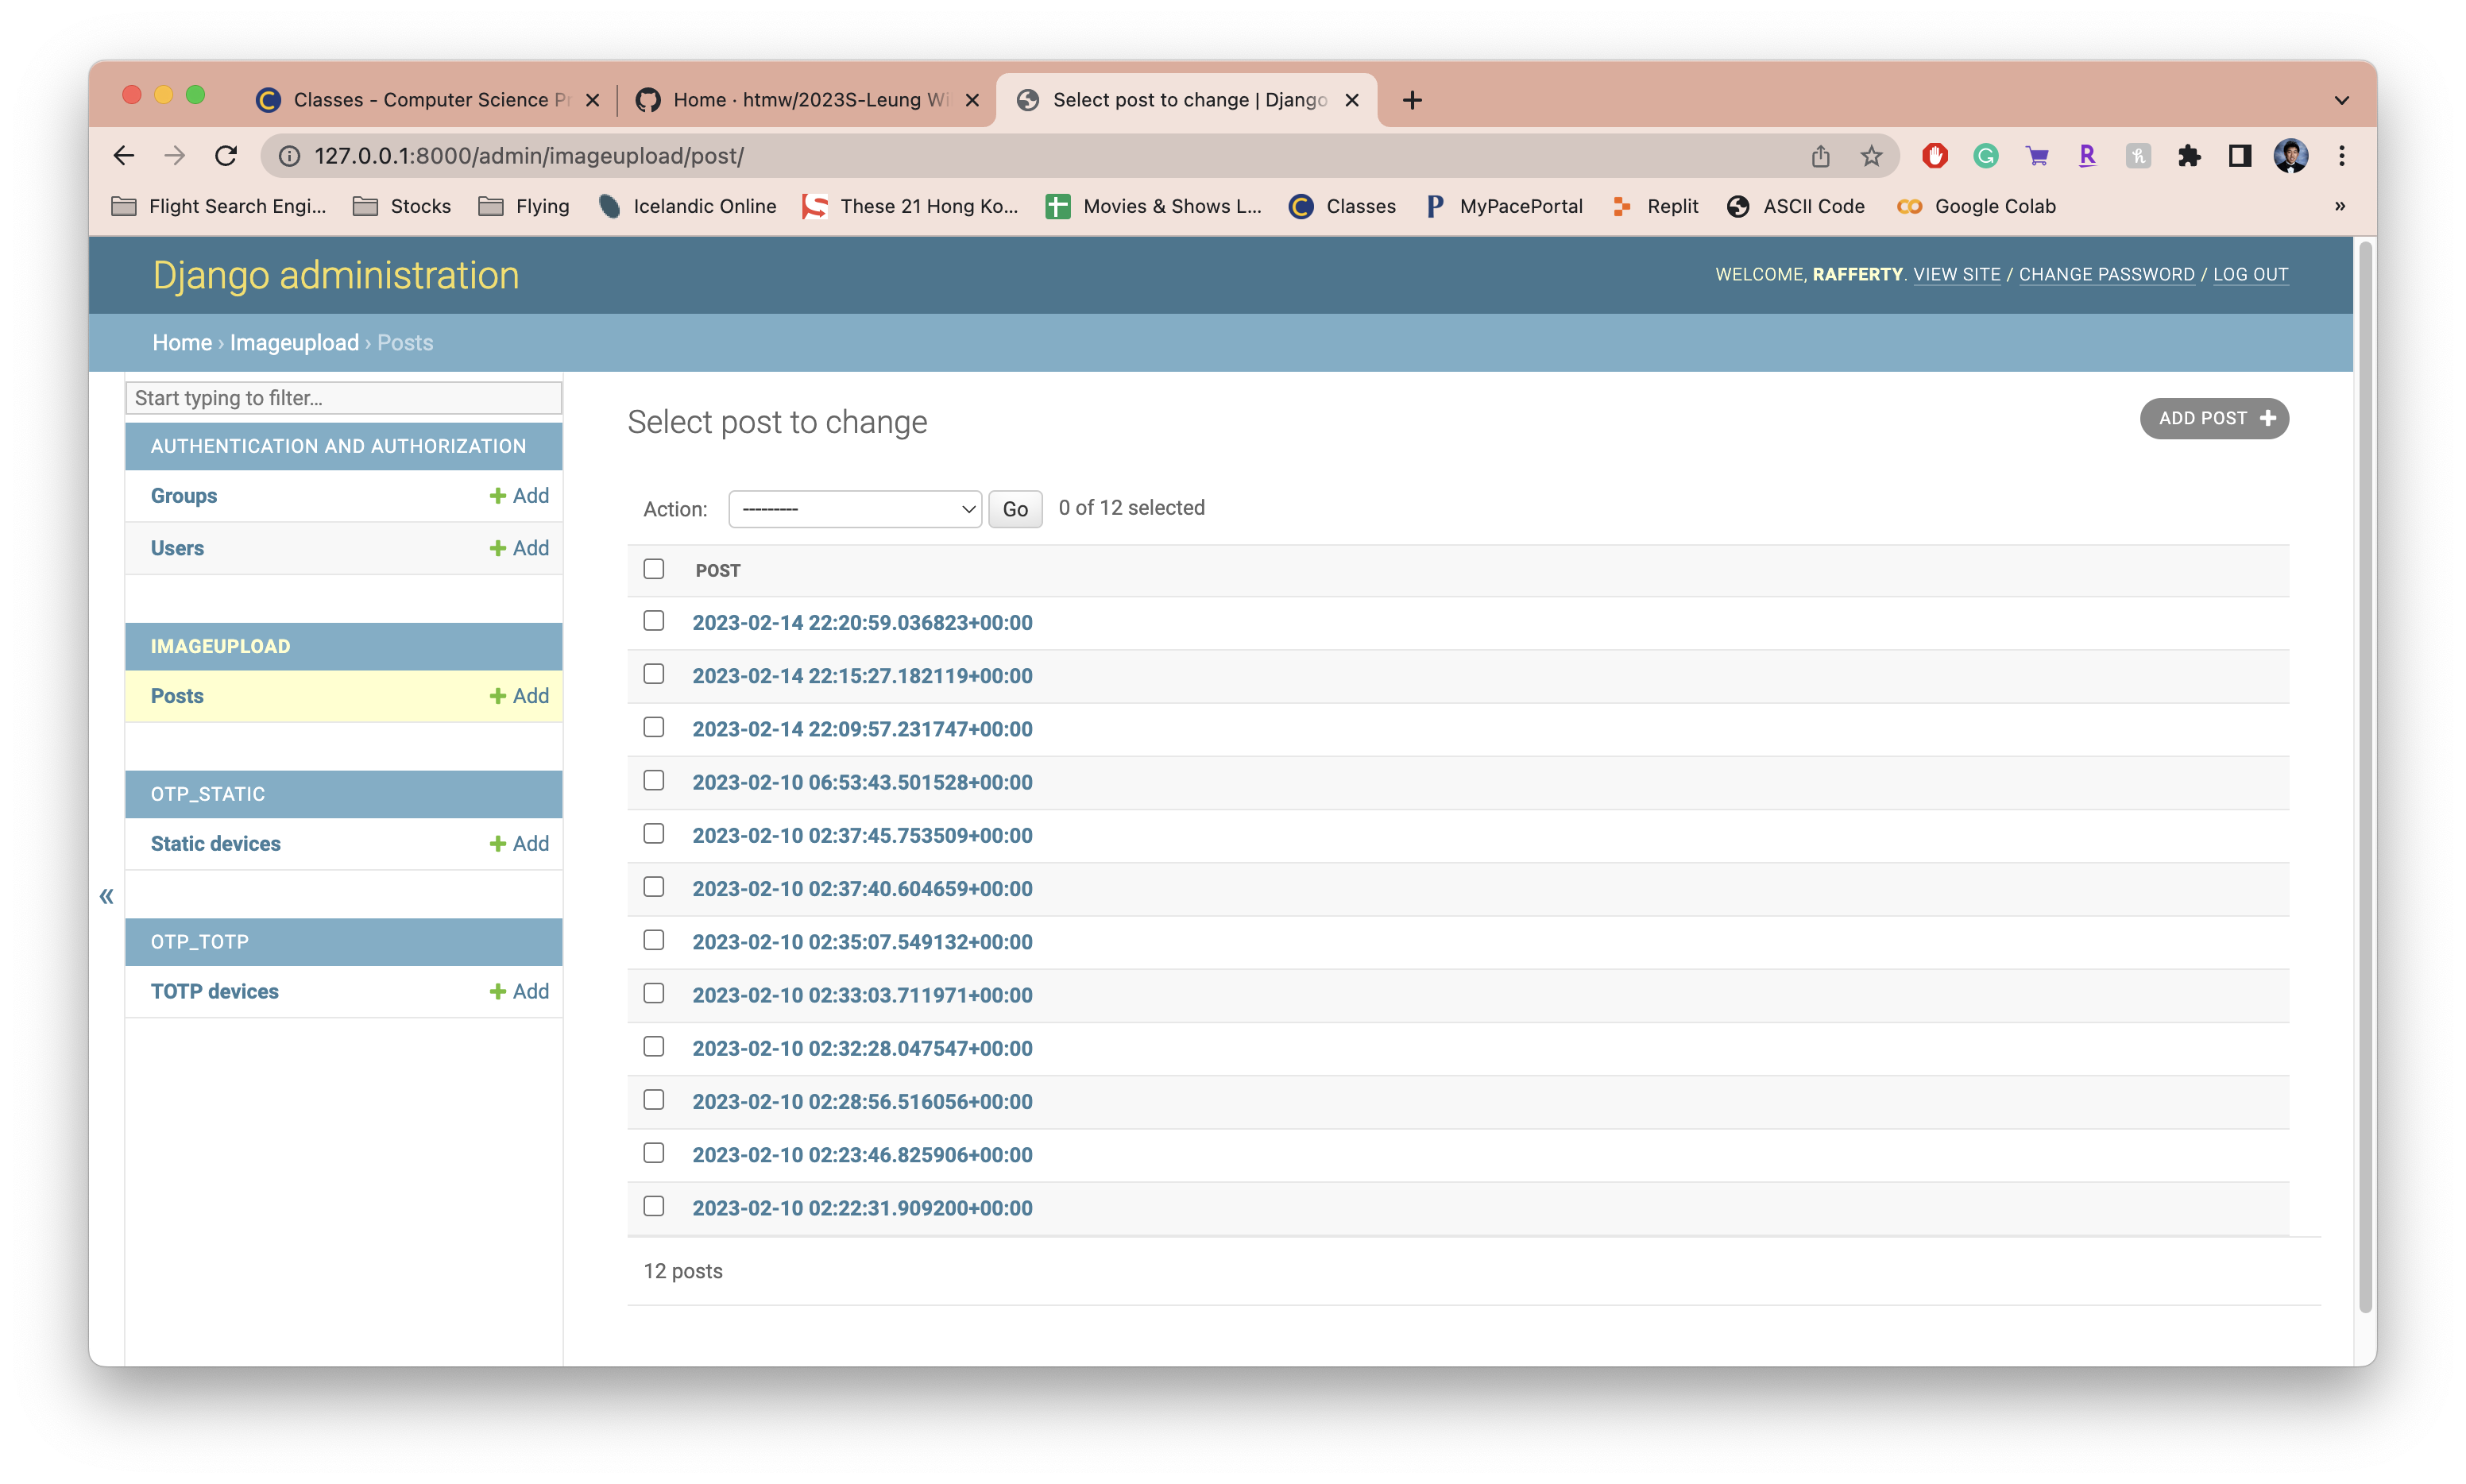Open the Action dropdown
Screen dimensions: 2466x1484
(855, 509)
